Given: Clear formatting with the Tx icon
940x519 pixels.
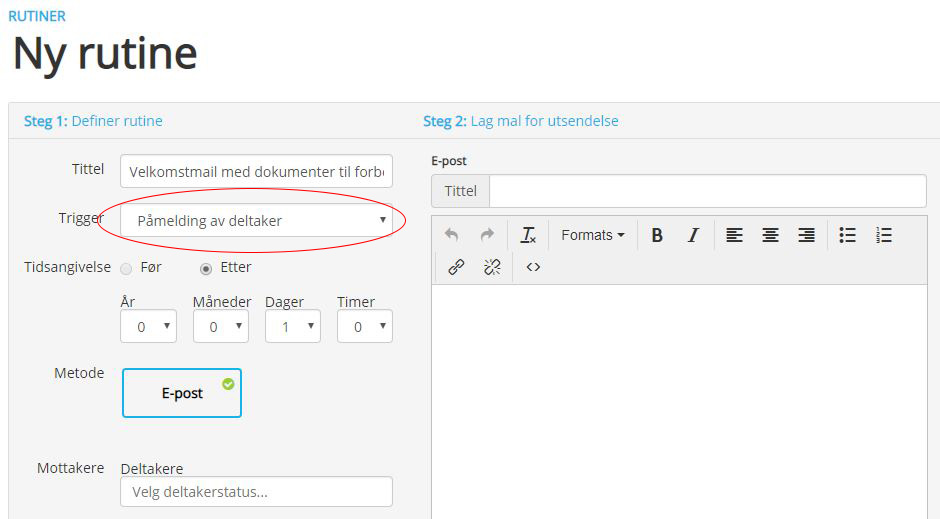Looking at the screenshot, I should (528, 235).
